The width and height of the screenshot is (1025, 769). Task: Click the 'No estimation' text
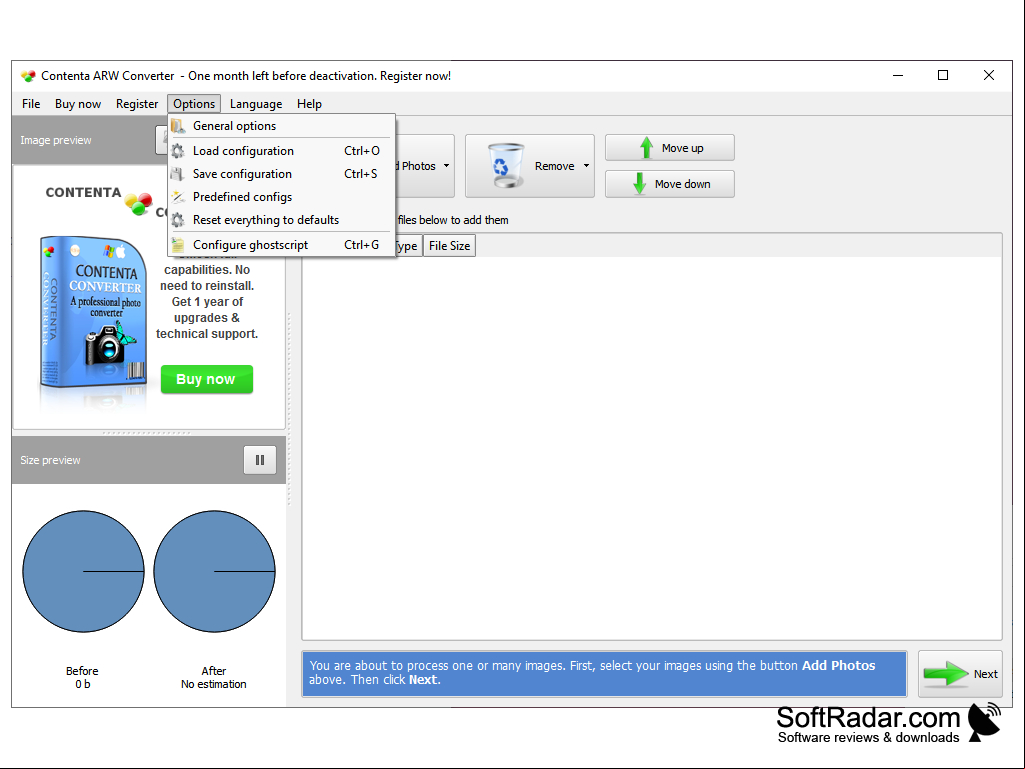point(214,684)
